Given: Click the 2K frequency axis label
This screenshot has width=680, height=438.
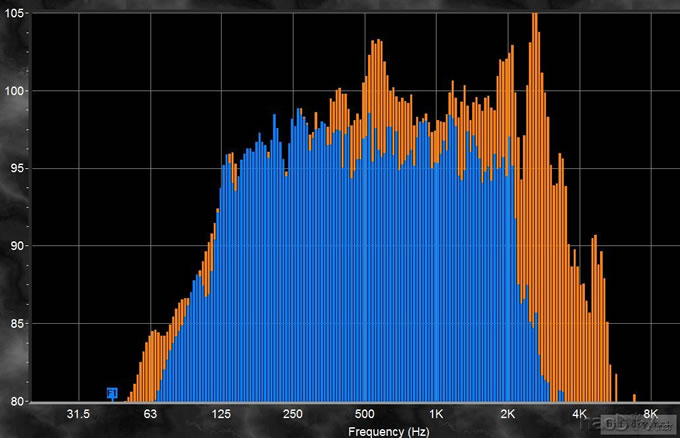Looking at the screenshot, I should pyautogui.click(x=507, y=414).
